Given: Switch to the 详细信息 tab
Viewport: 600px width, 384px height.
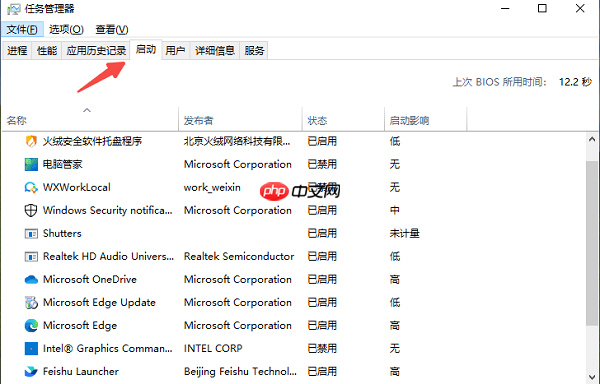Looking at the screenshot, I should [x=215, y=50].
